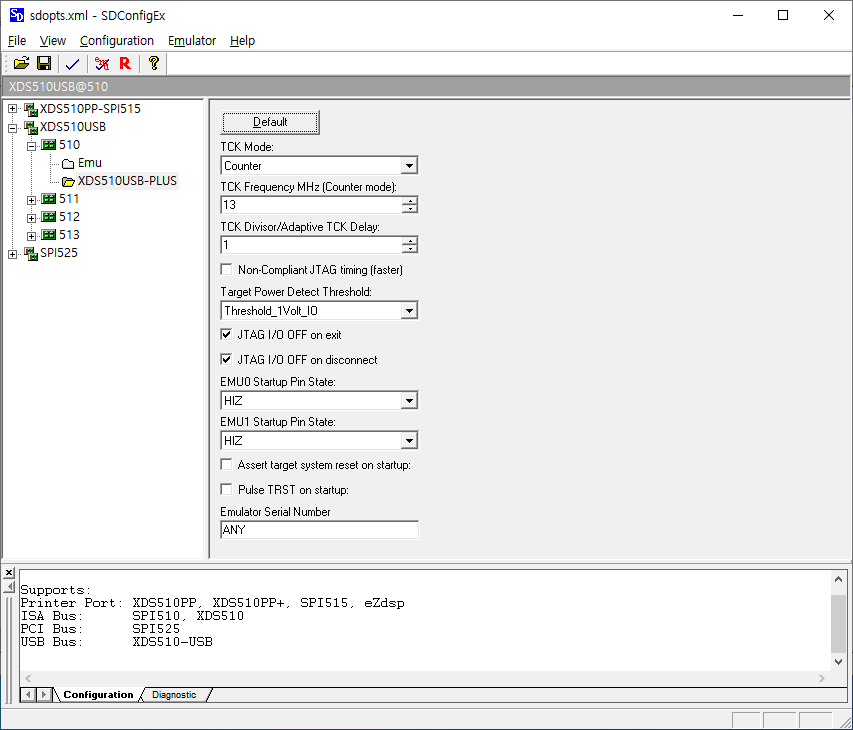This screenshot has width=853, height=730.
Task: Uncheck JTAG I/O OFF on exit
Action: click(x=226, y=335)
